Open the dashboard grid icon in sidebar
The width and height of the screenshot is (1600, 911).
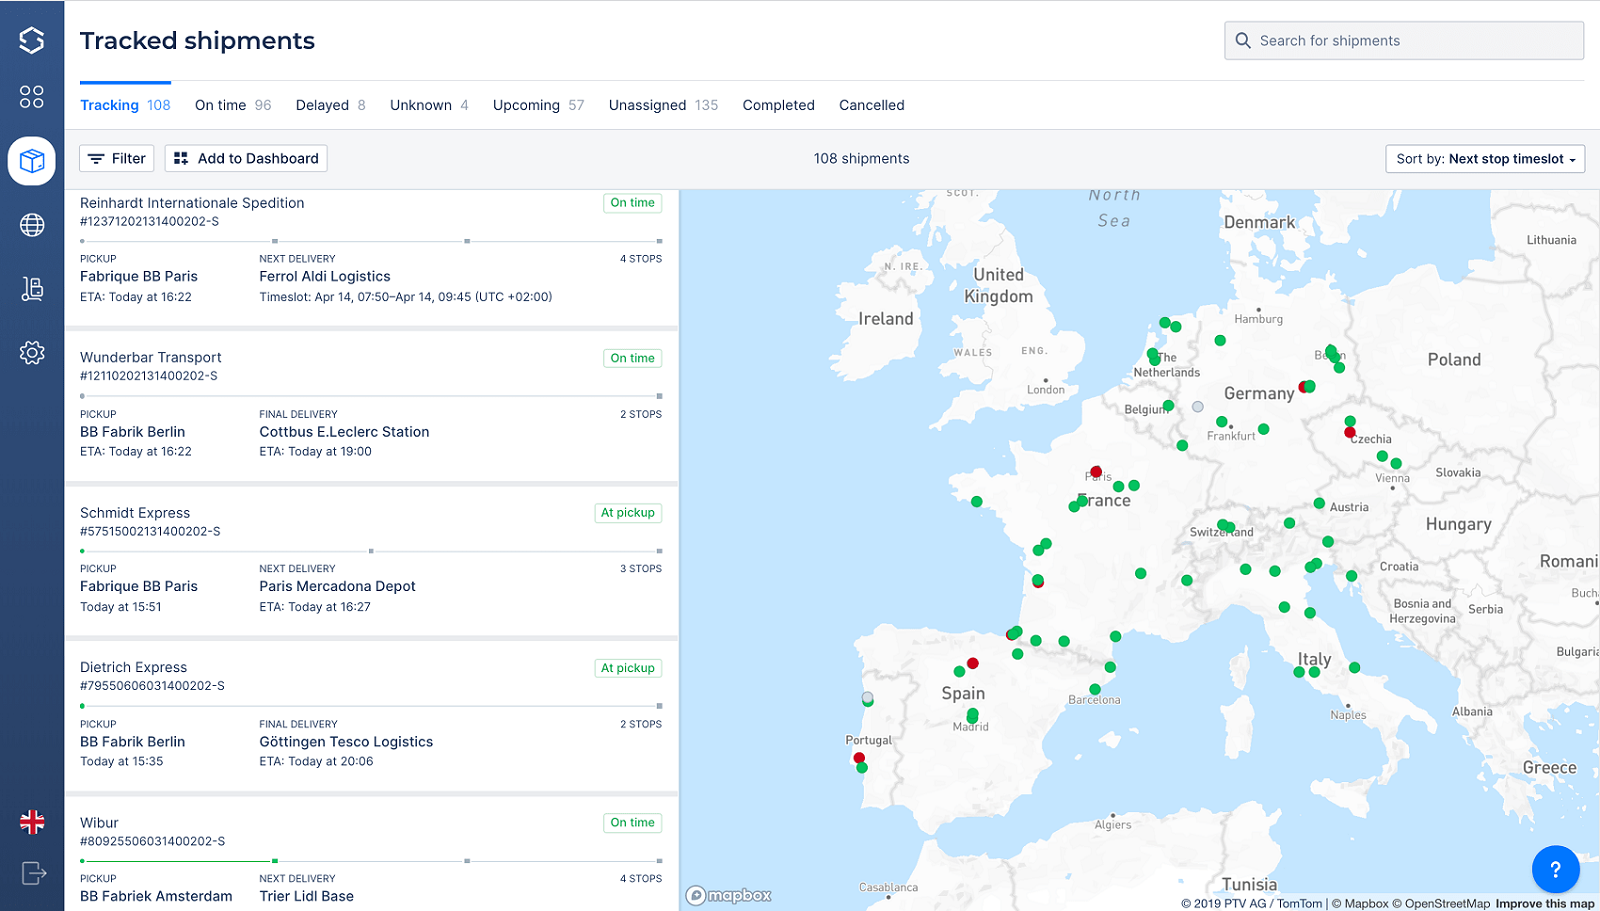pos(32,97)
